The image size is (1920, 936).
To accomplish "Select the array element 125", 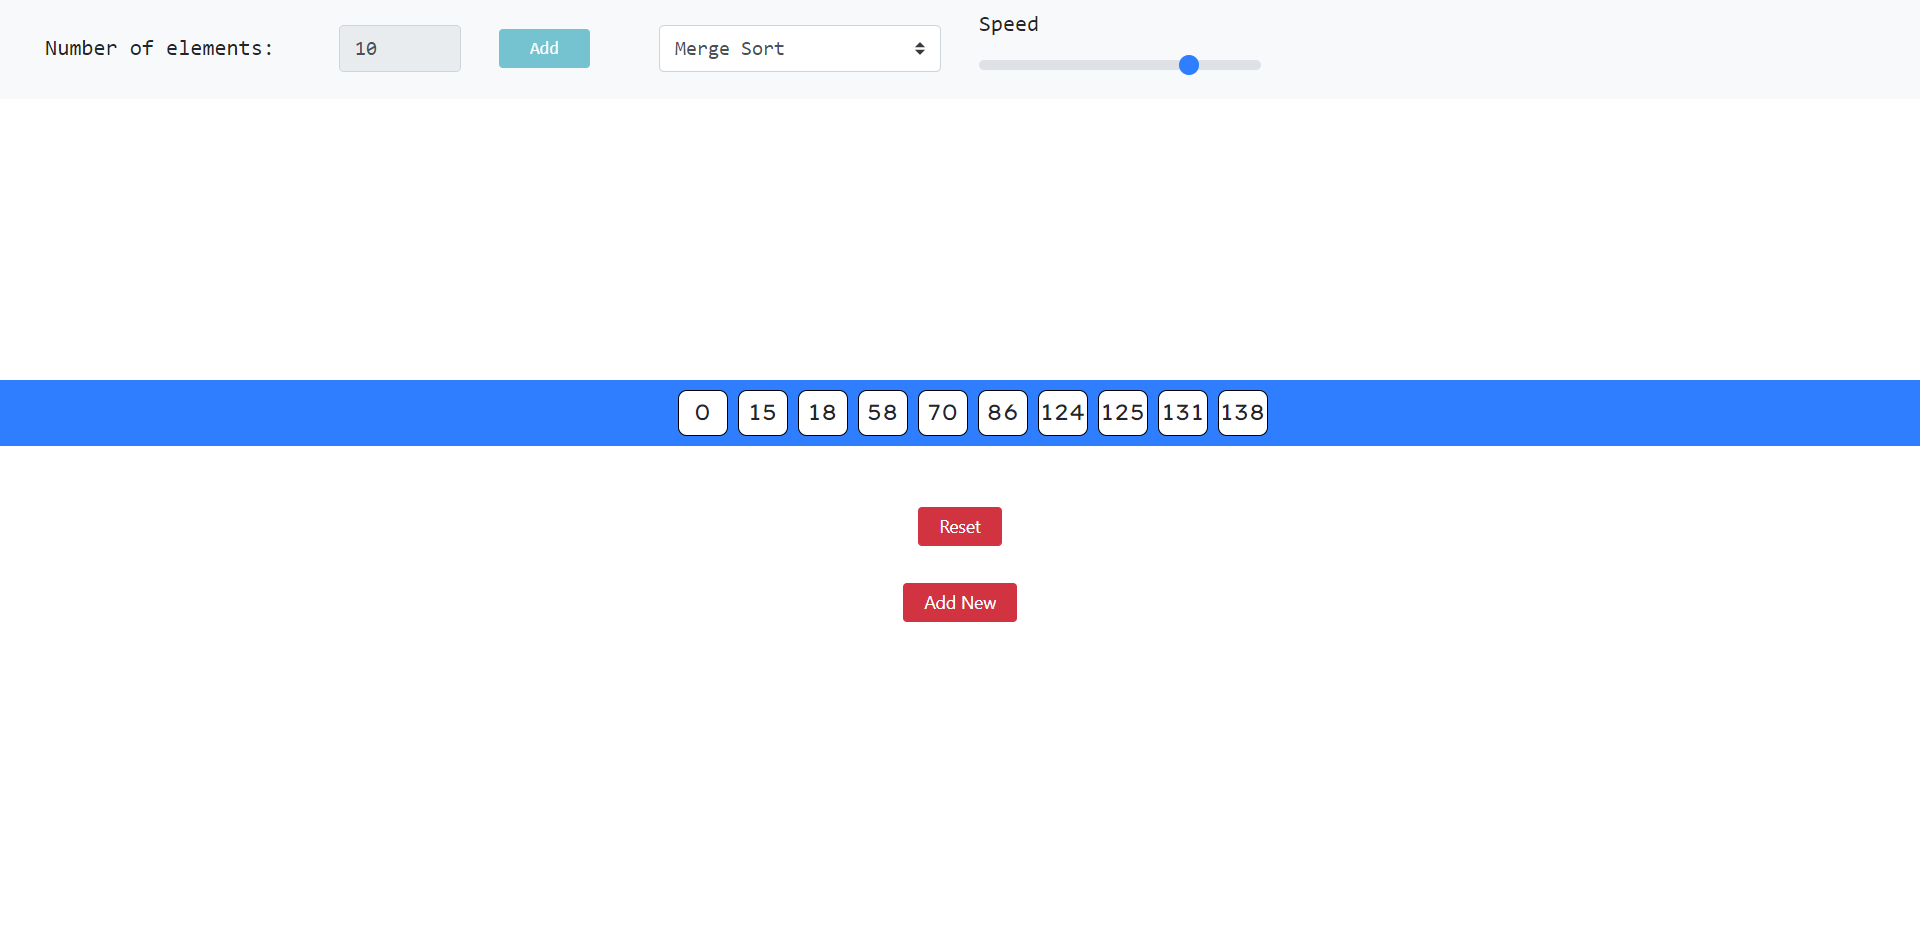I will [x=1123, y=413].
